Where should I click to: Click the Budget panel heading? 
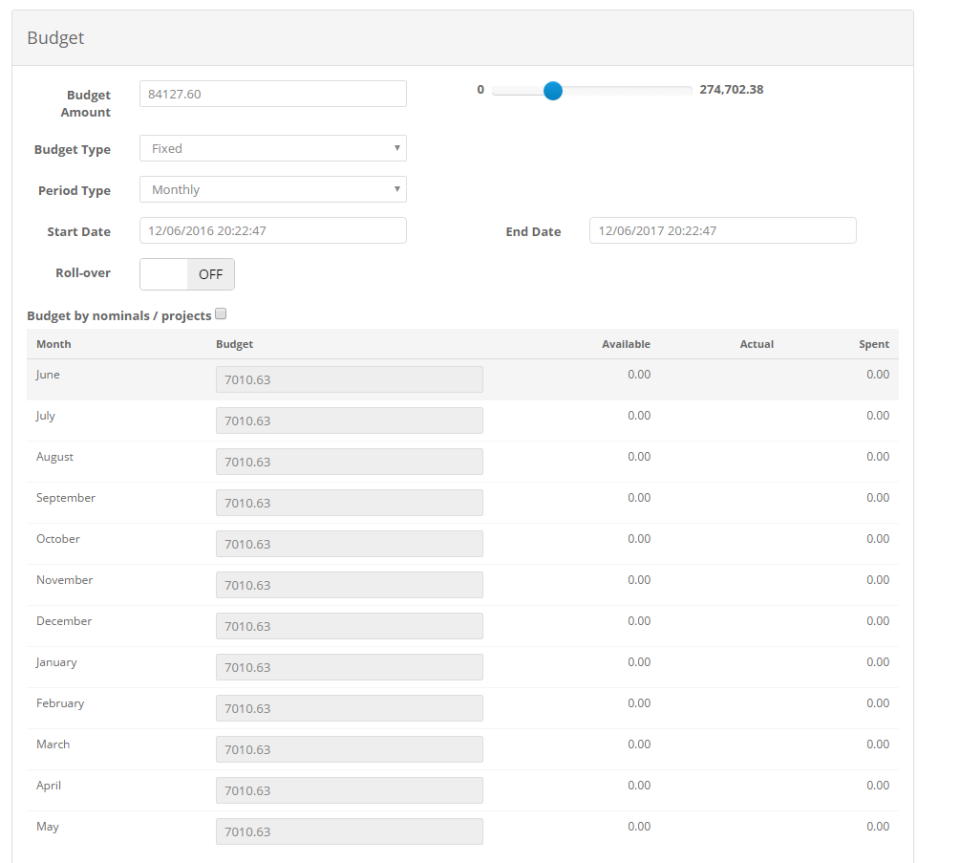[x=56, y=38]
